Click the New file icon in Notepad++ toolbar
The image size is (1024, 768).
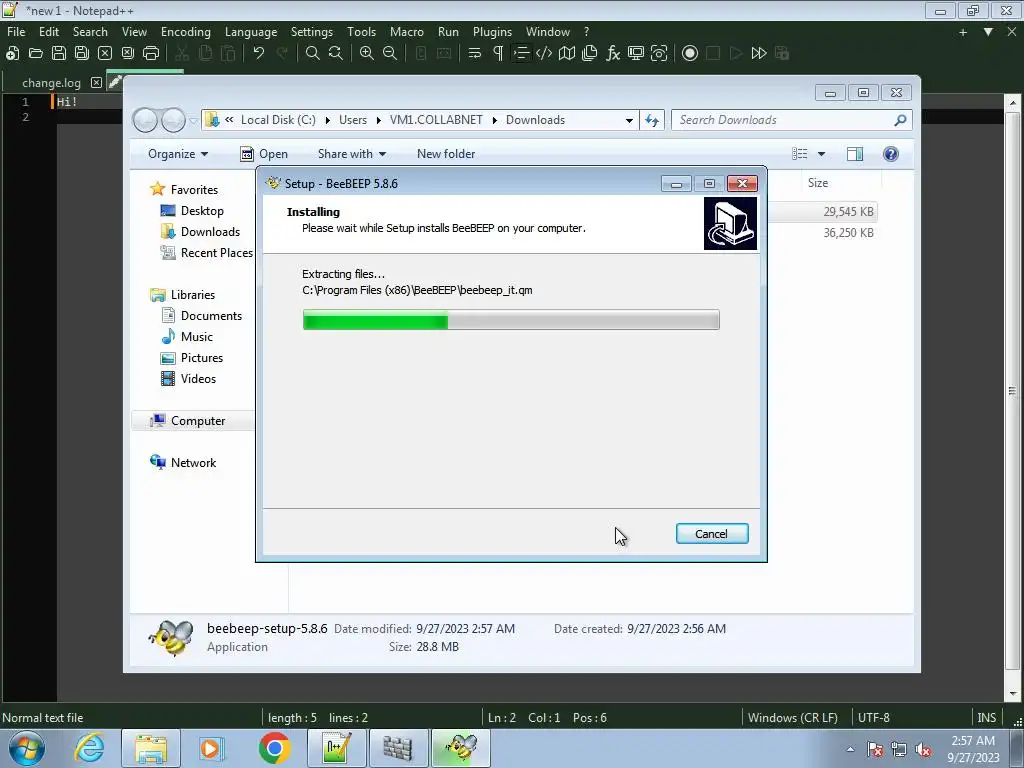coord(12,54)
